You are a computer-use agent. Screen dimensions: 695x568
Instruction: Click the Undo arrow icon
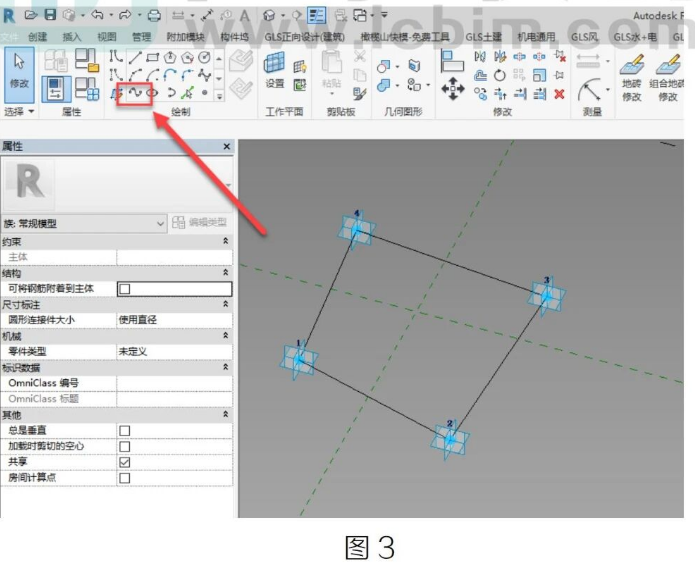pyautogui.click(x=97, y=15)
